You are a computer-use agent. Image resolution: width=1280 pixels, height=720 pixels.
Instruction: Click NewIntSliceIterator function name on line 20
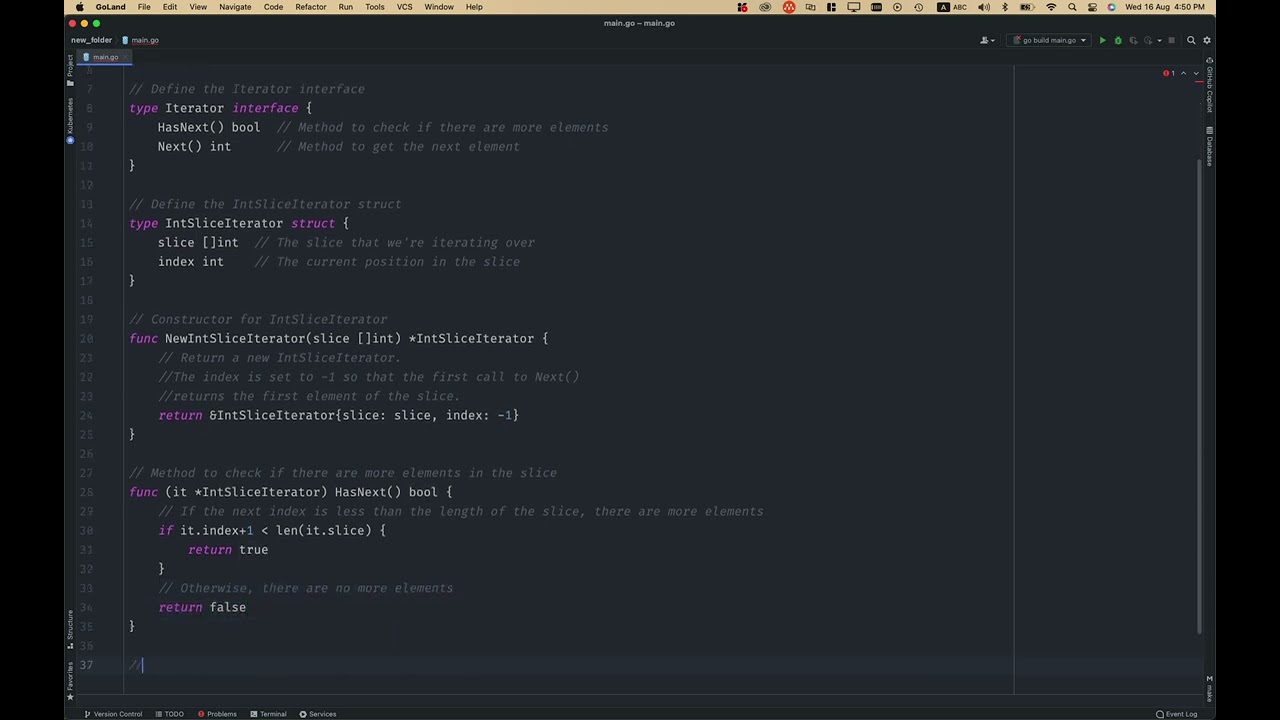pos(235,339)
